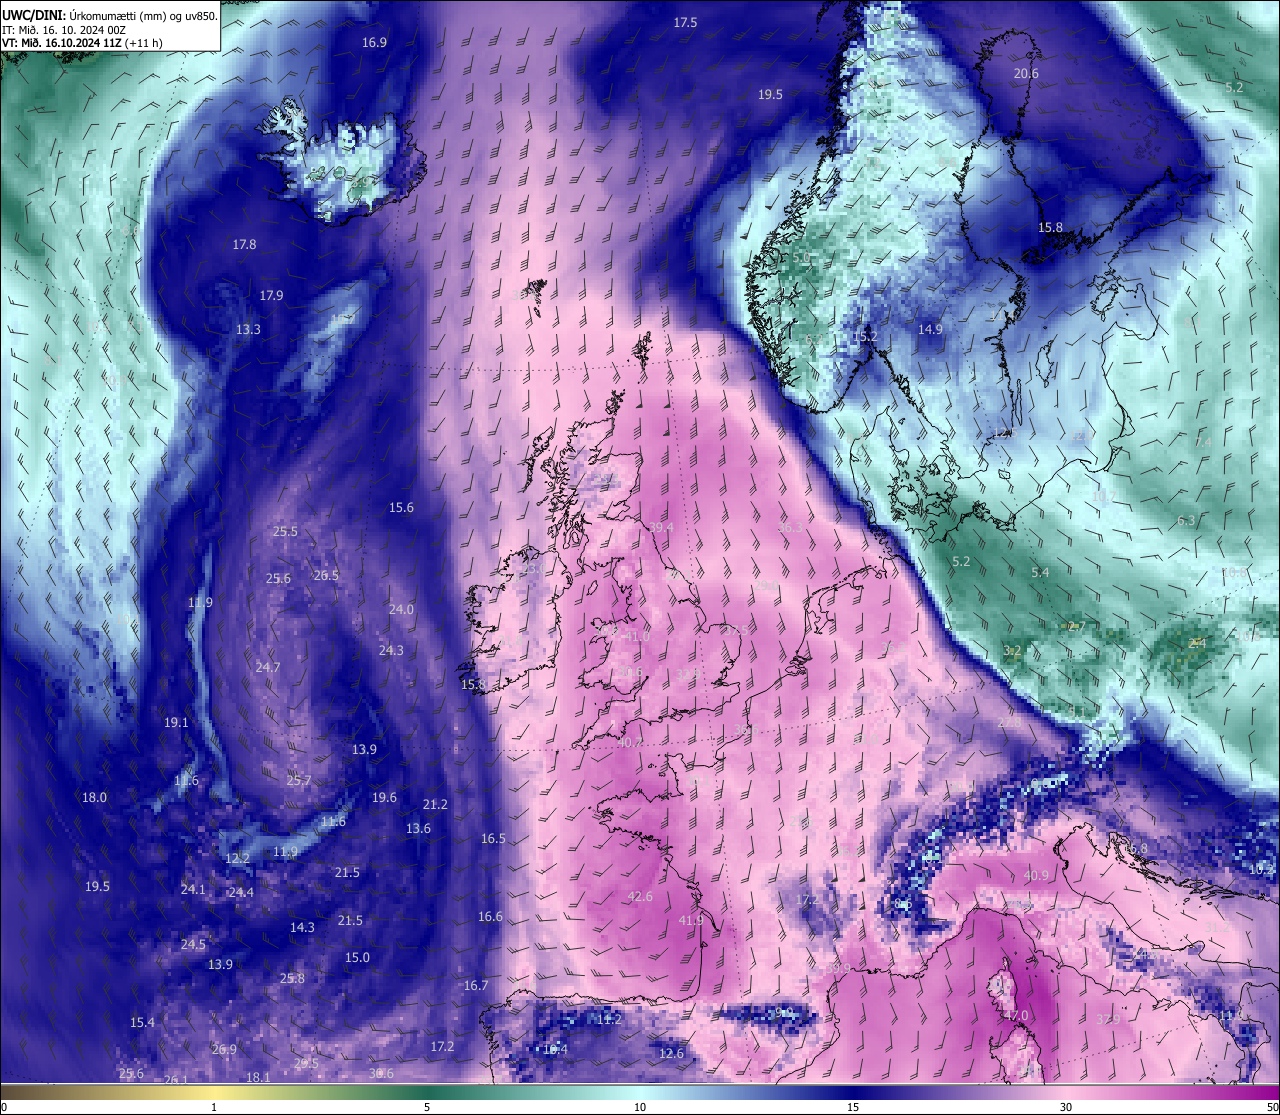Click the 11.2 value over northern Spain
This screenshot has height=1115, width=1280.
[609, 1020]
